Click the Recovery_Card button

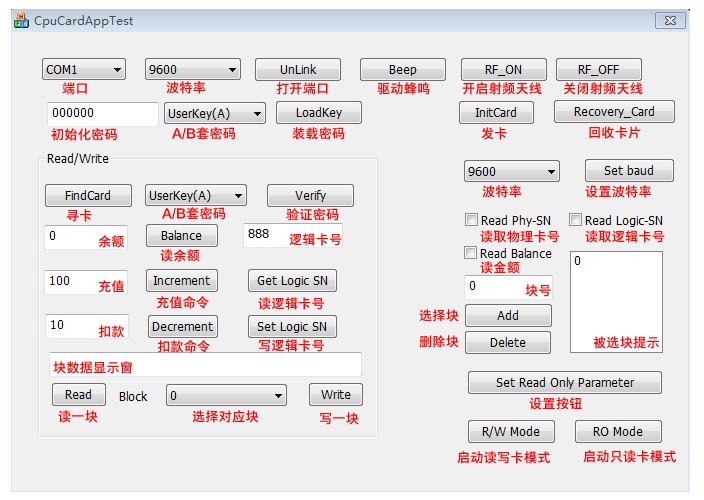(x=614, y=112)
